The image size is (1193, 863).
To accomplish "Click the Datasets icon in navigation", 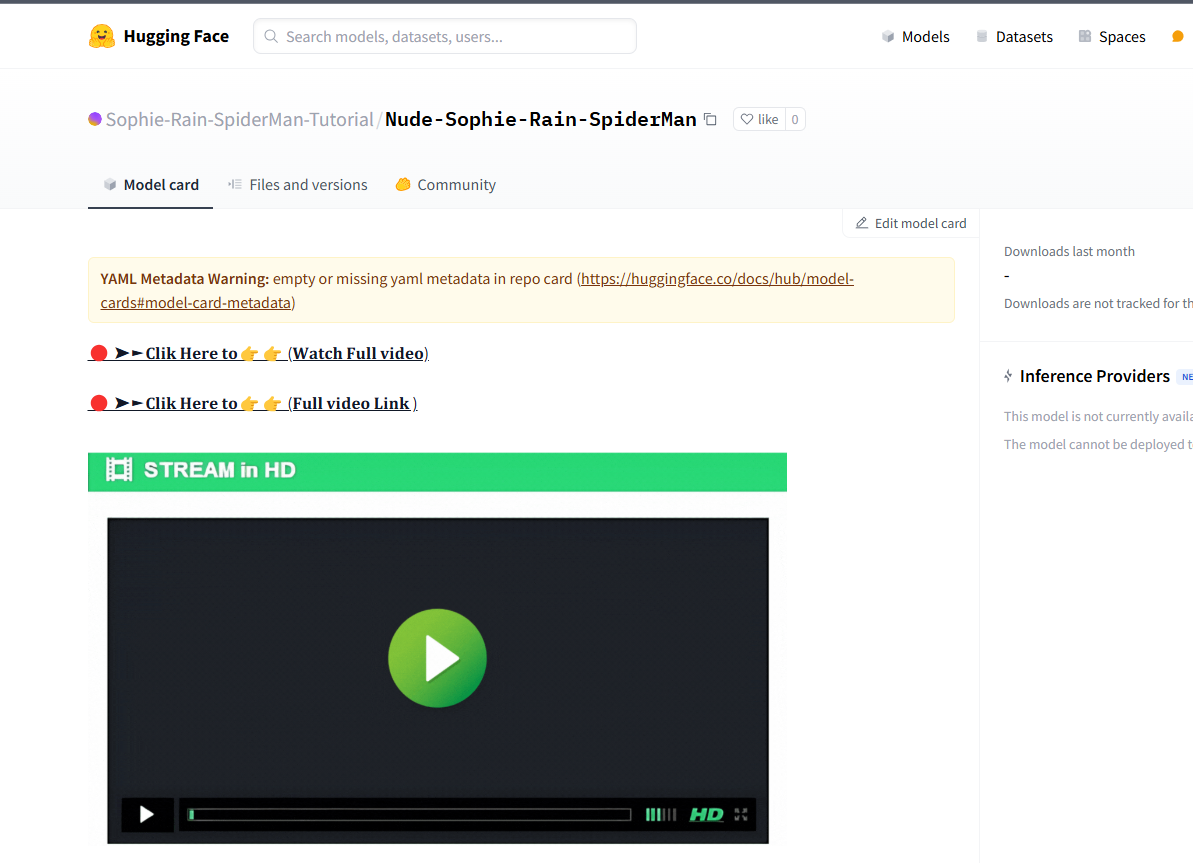I will (981, 37).
